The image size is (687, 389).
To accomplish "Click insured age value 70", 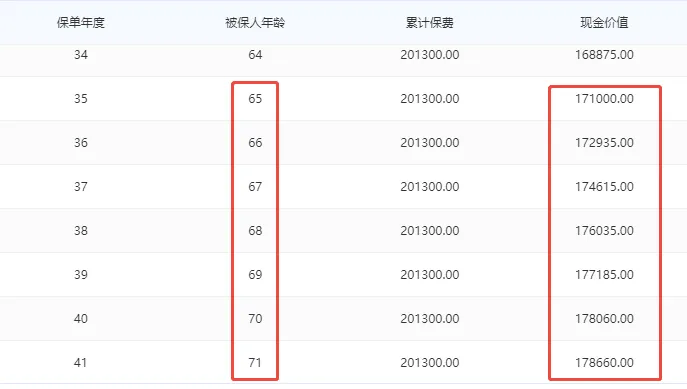I will (255, 318).
